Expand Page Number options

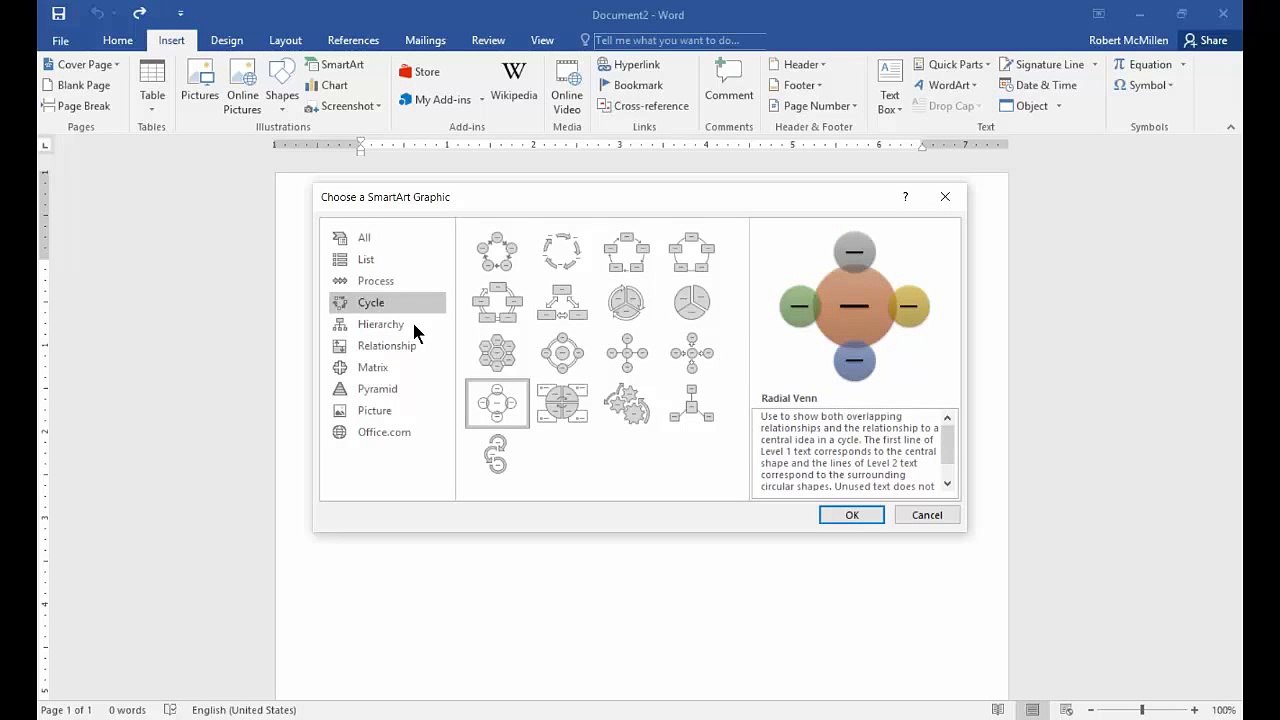pyautogui.click(x=812, y=106)
